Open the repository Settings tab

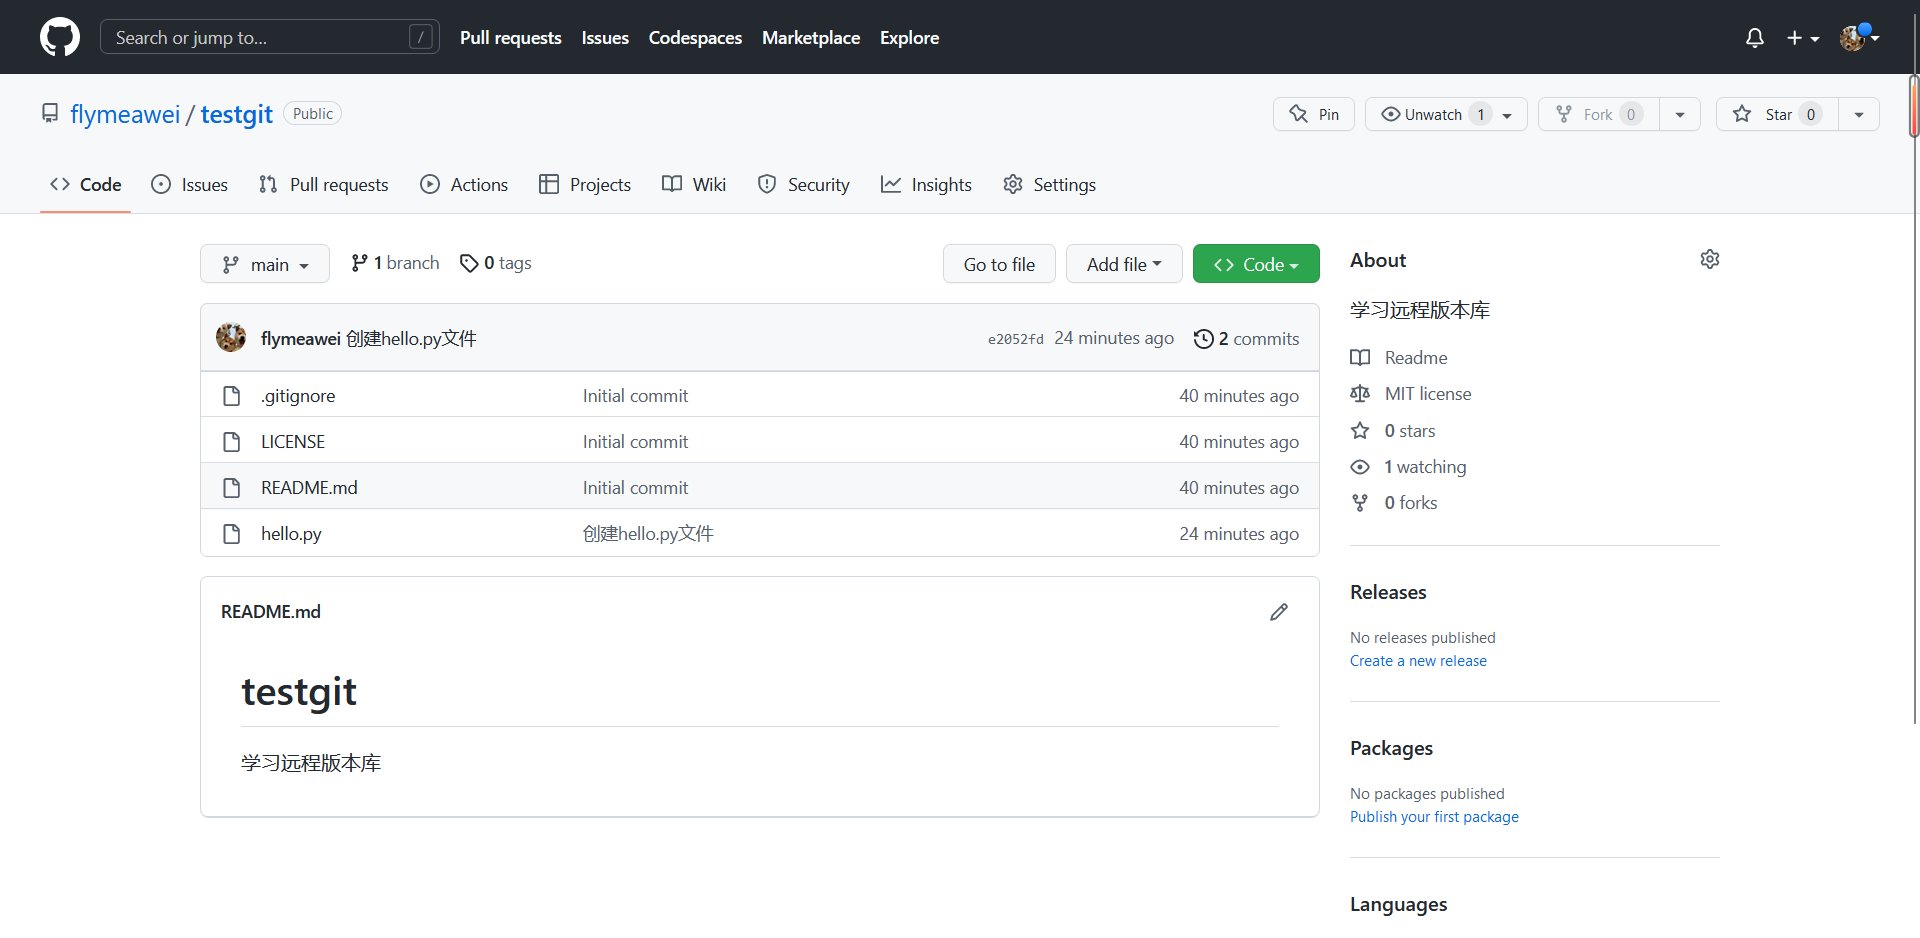point(1049,184)
